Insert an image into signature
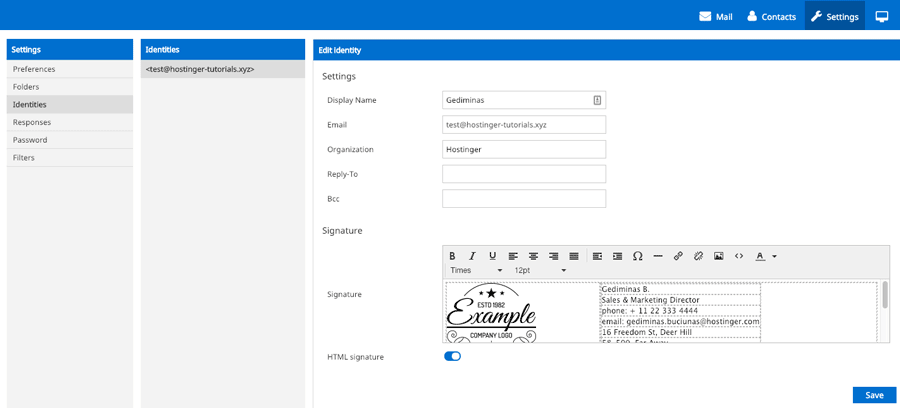 tap(719, 256)
